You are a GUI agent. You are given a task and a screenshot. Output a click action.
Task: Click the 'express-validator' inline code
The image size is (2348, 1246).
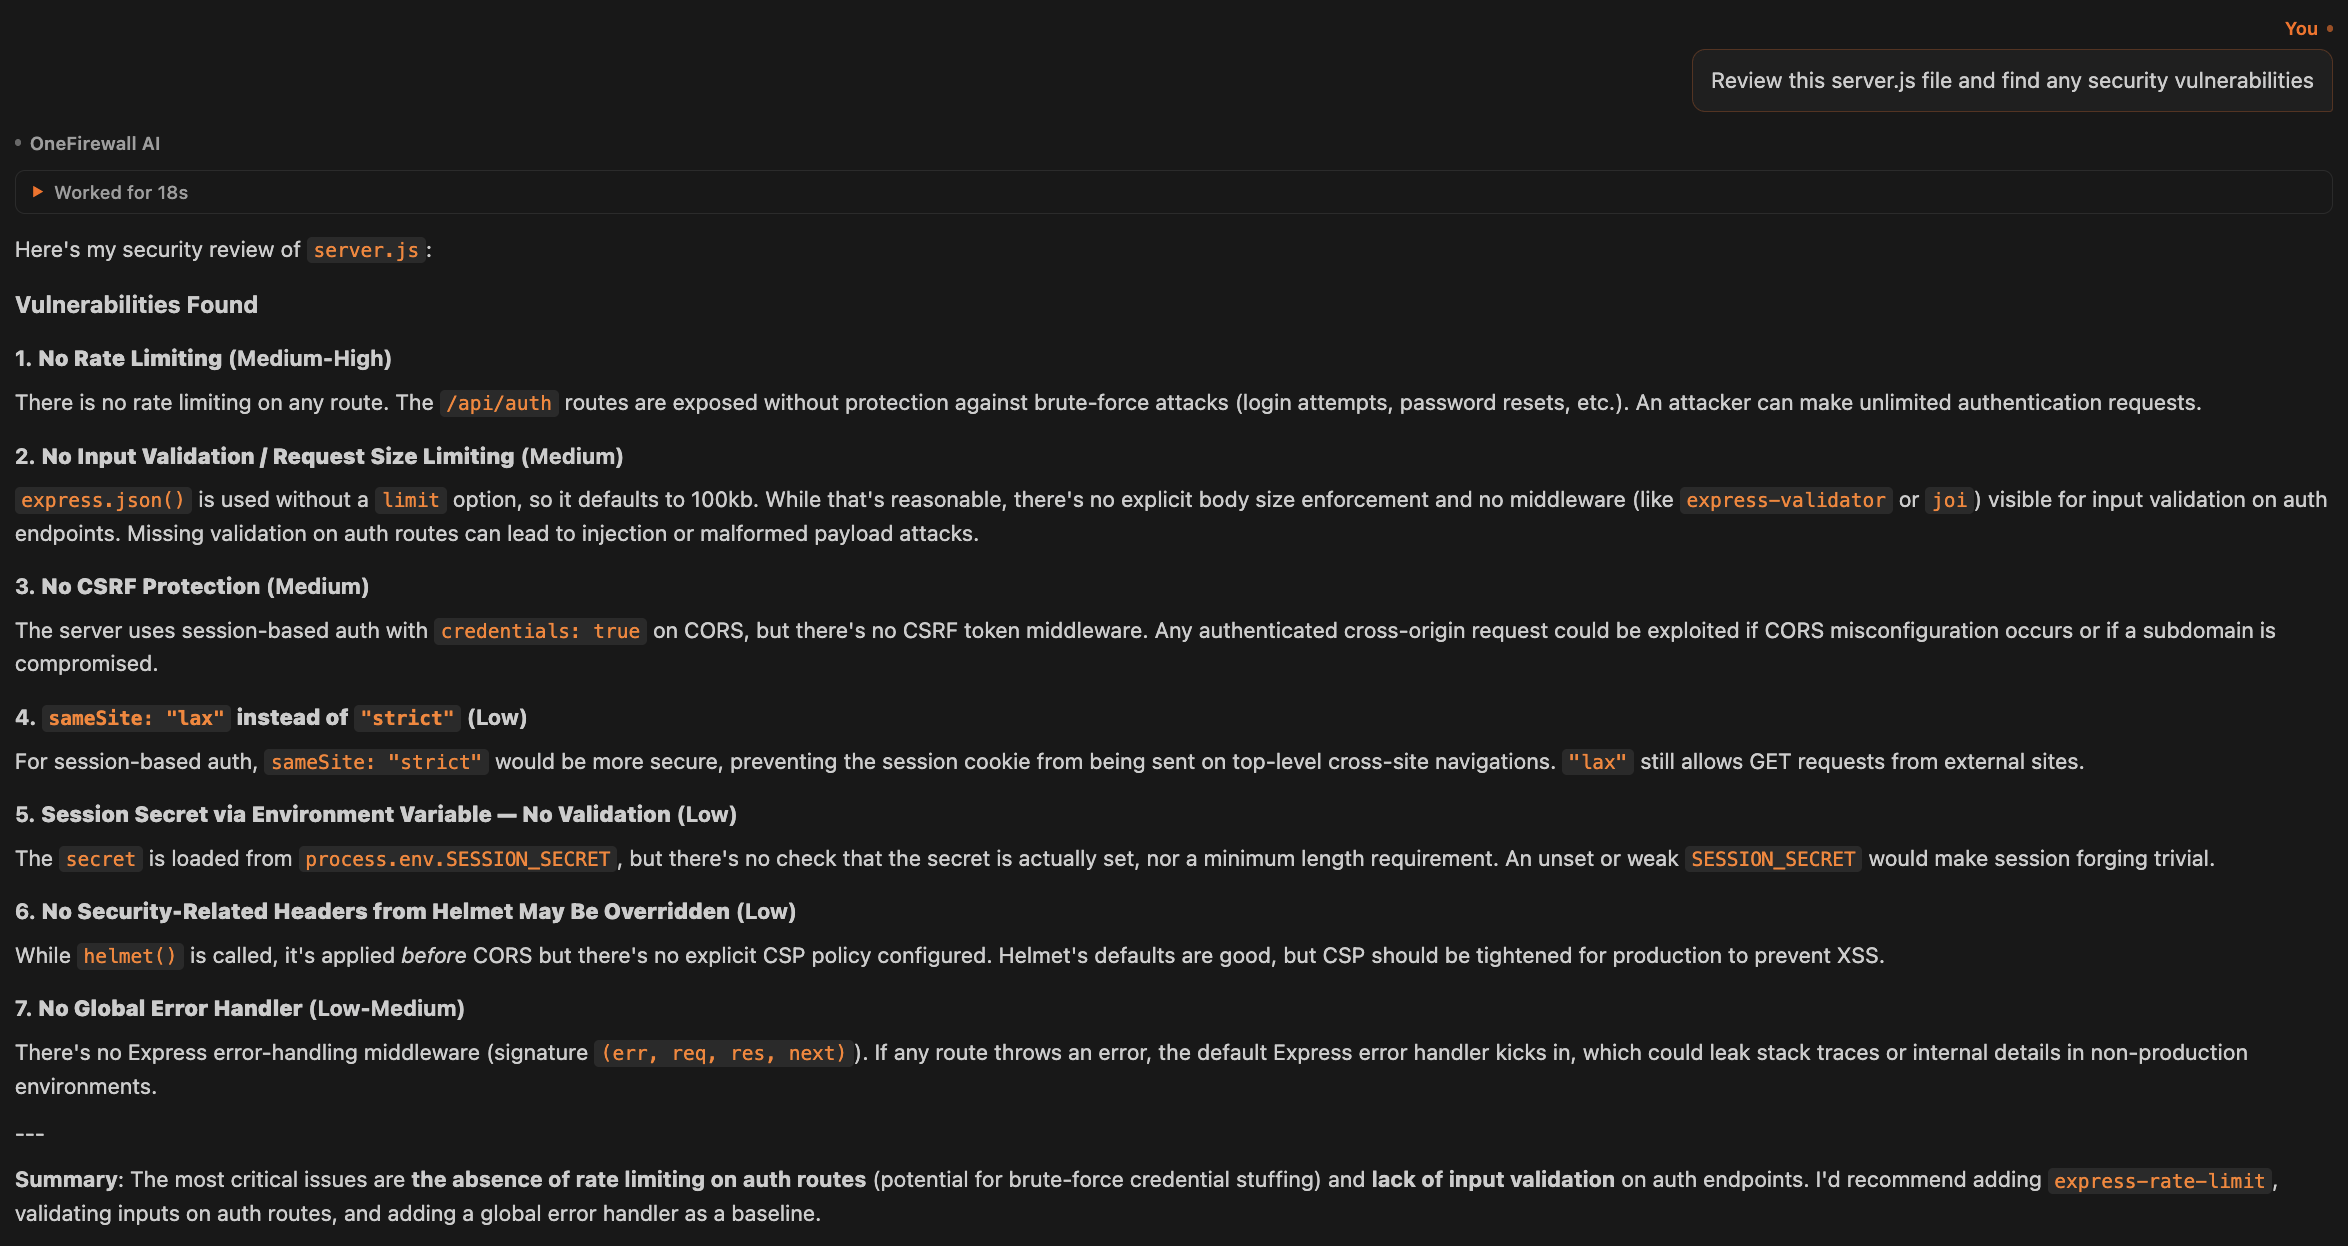pyautogui.click(x=1786, y=500)
